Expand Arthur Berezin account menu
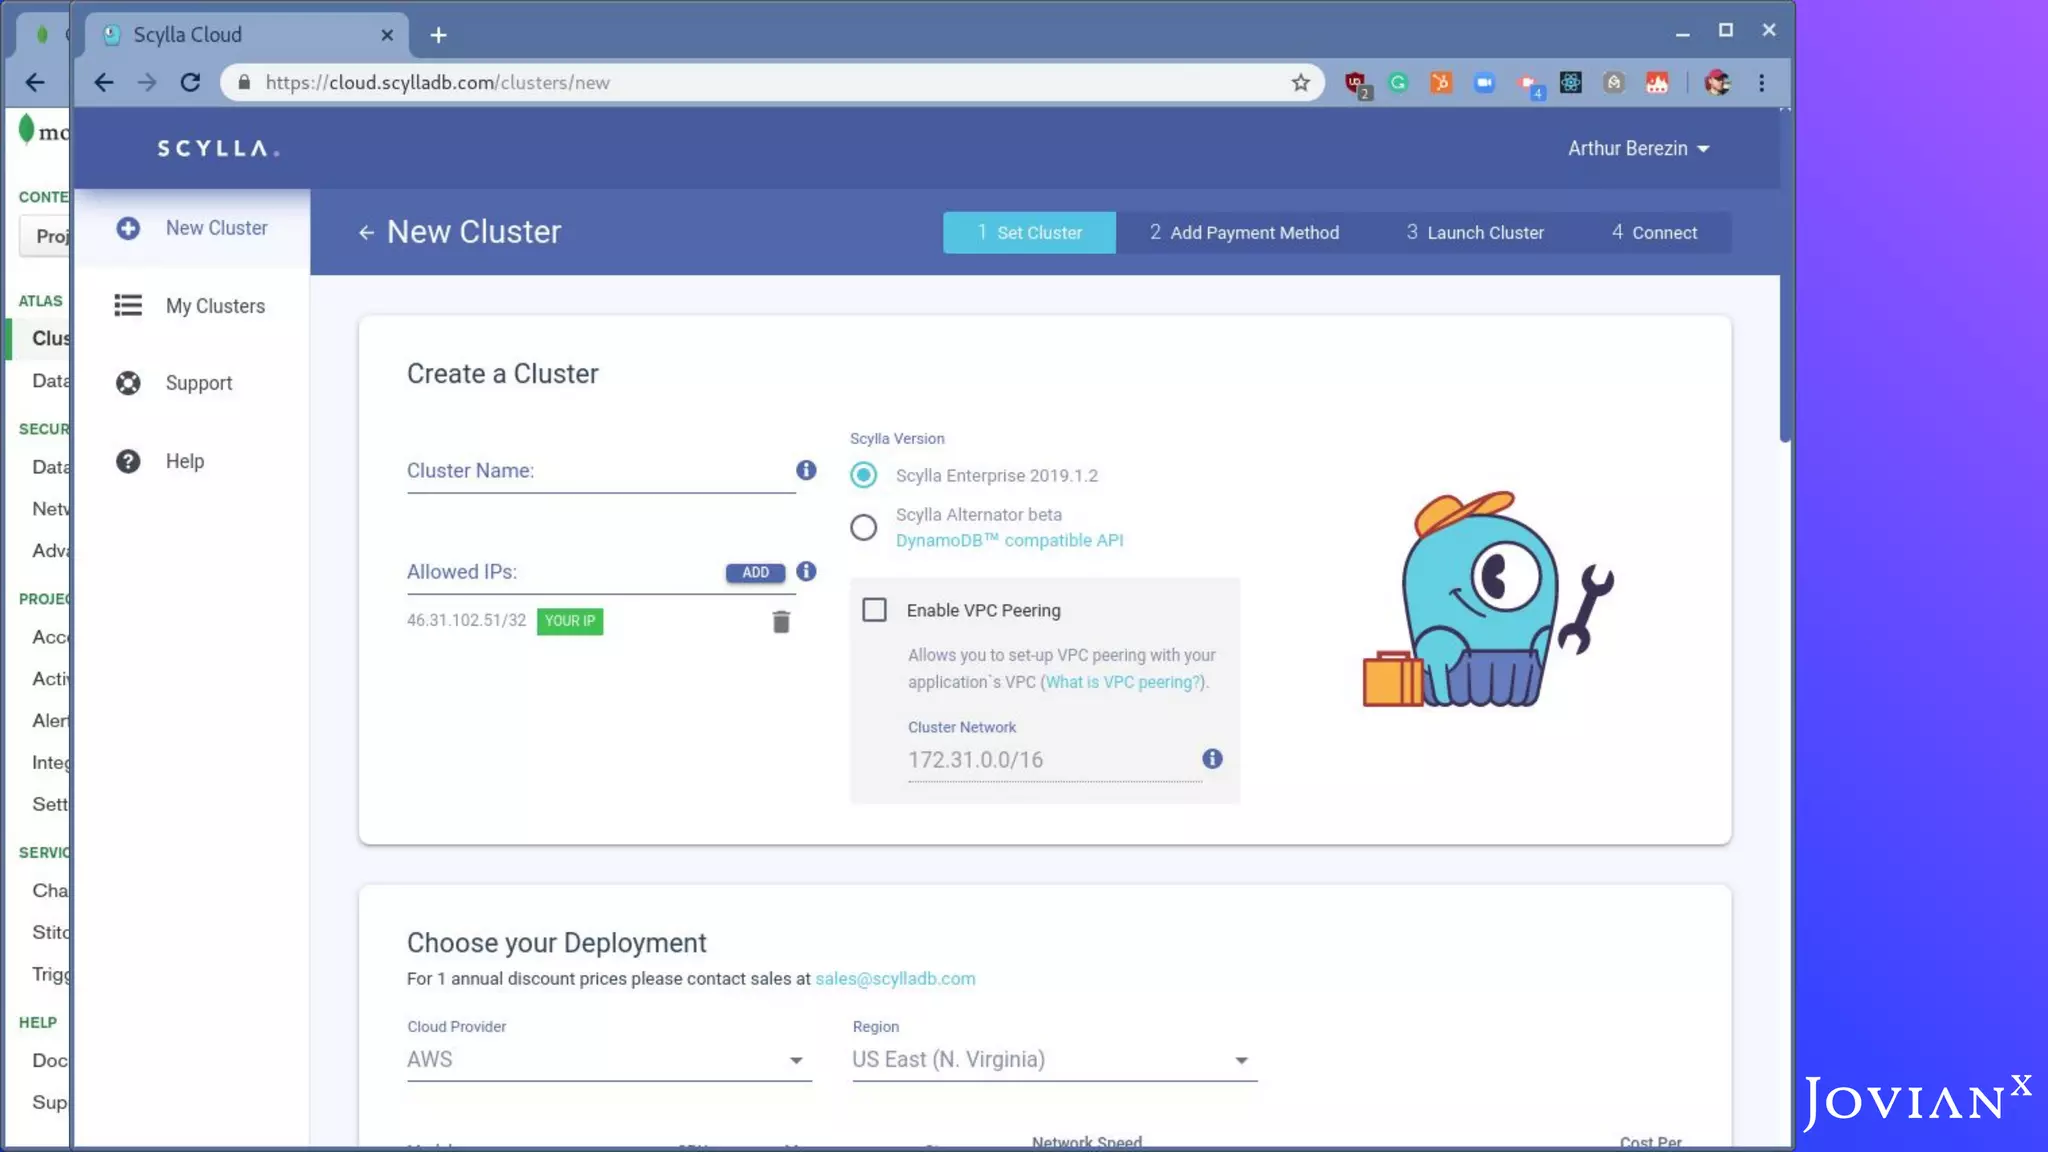 [1637, 149]
